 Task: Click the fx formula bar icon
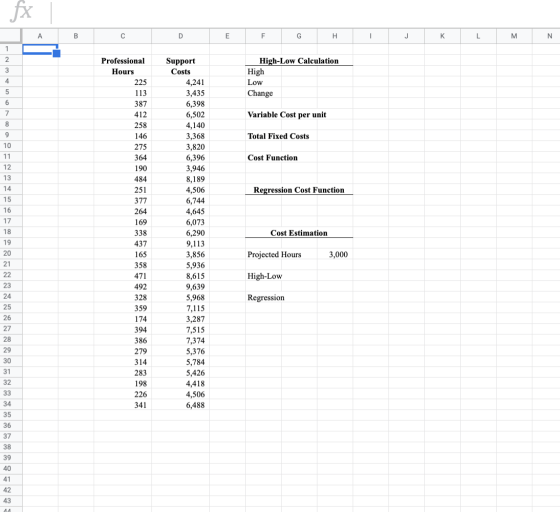21,12
